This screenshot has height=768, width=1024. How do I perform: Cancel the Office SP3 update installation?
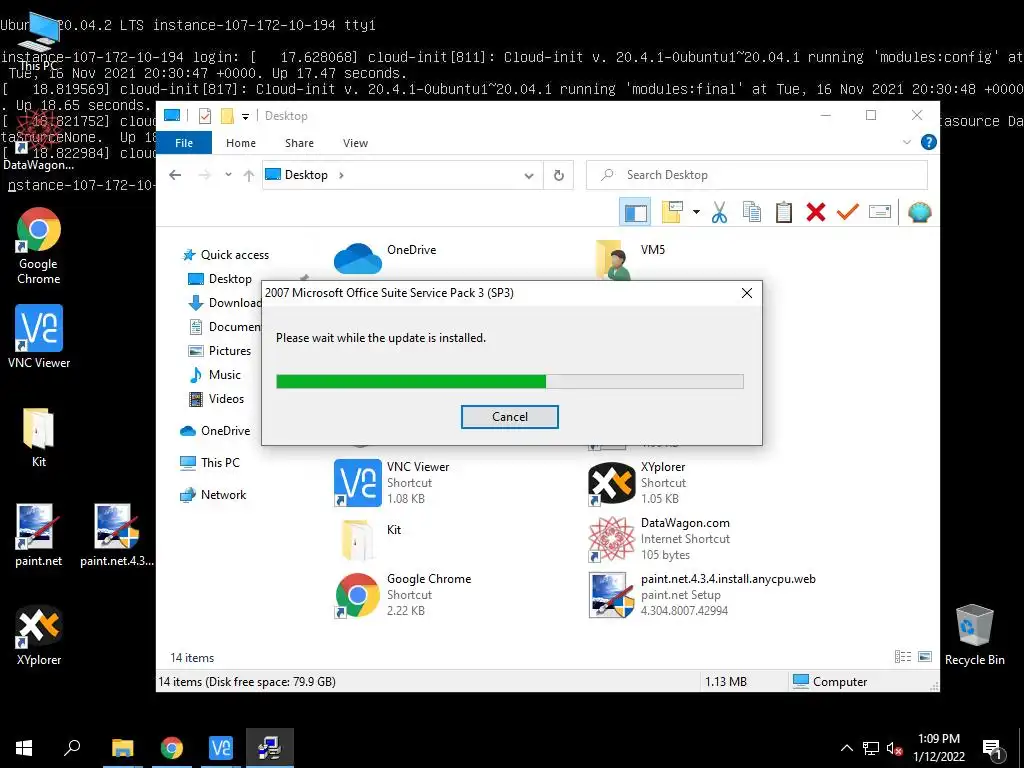[x=509, y=417]
